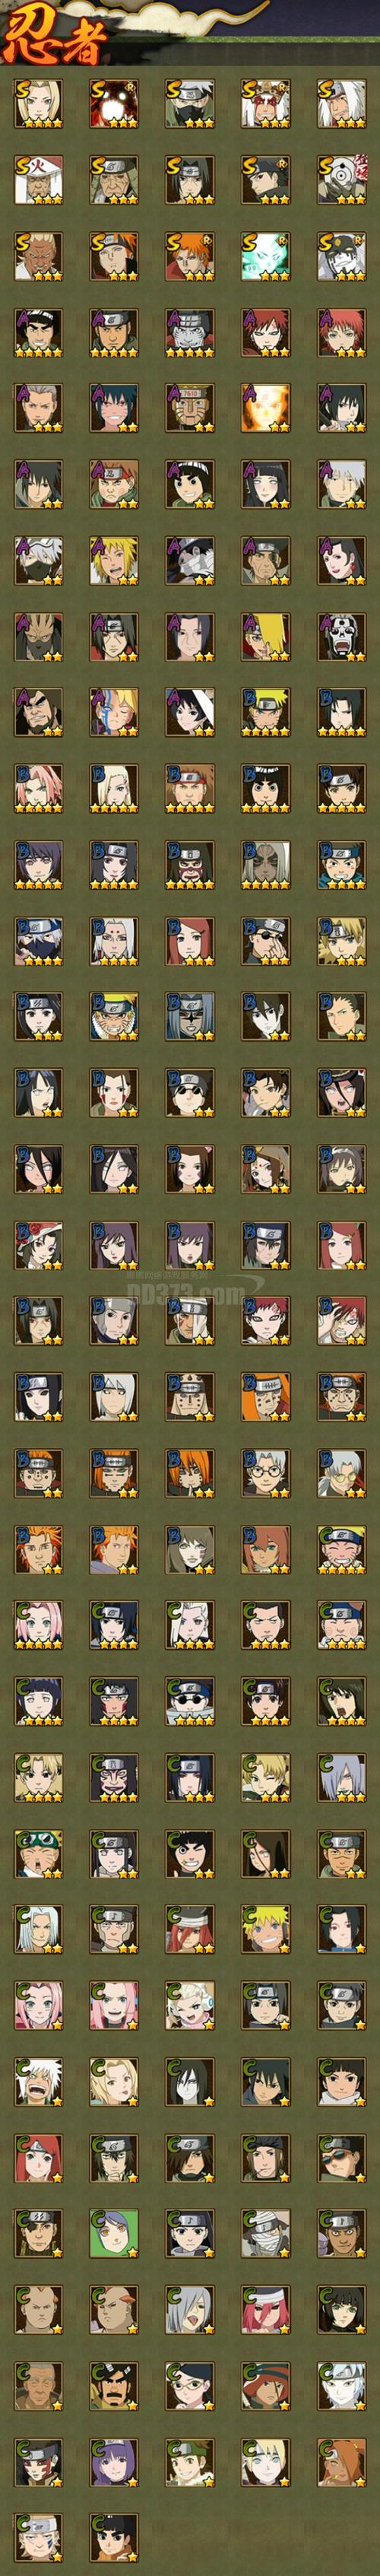Select the S-rank blonde Tsunade portrait
The image size is (380, 2576).
tap(38, 104)
